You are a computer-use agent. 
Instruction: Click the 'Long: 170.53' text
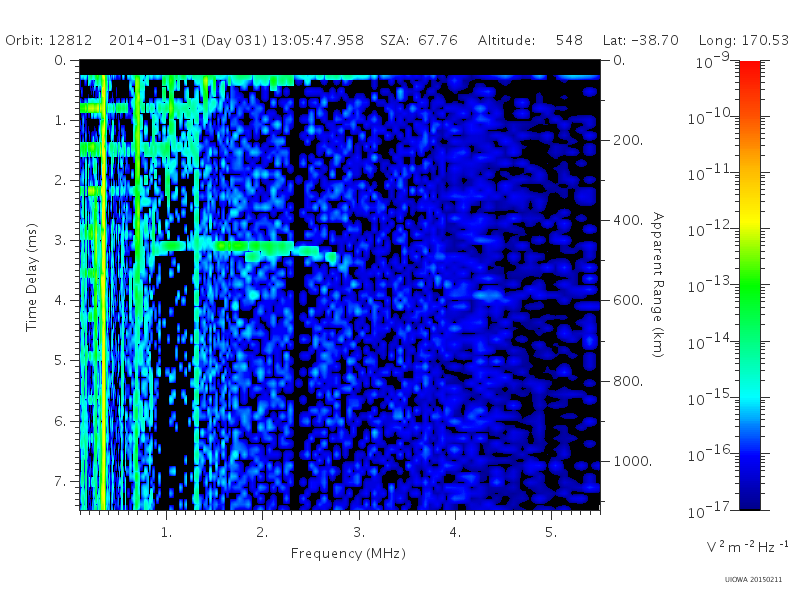pos(743,40)
